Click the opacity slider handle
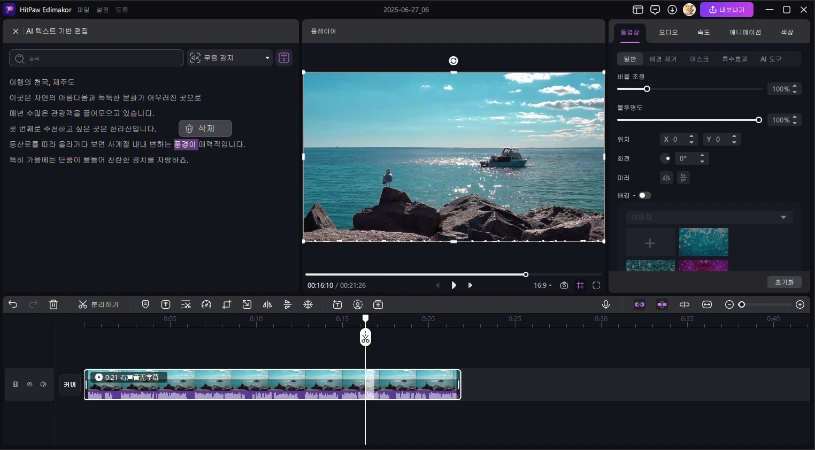 [759, 120]
